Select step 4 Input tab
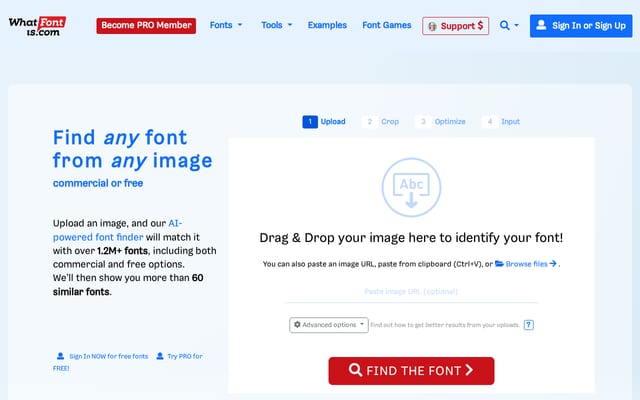640x400 pixels. [x=501, y=122]
